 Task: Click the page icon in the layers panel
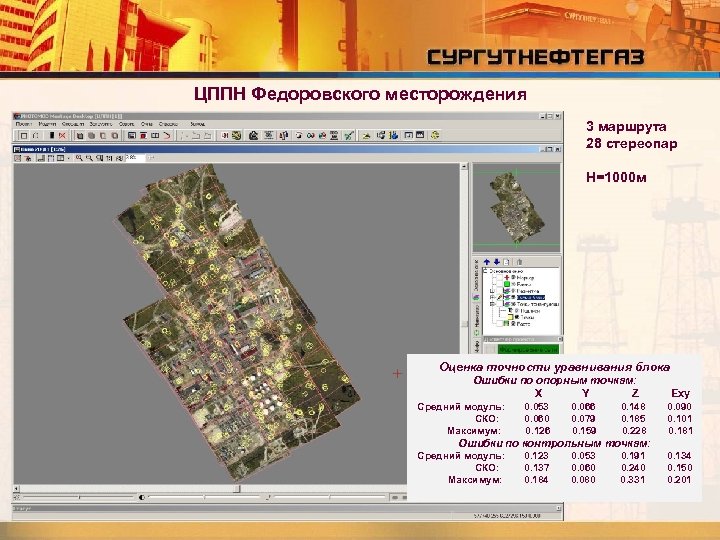click(506, 262)
